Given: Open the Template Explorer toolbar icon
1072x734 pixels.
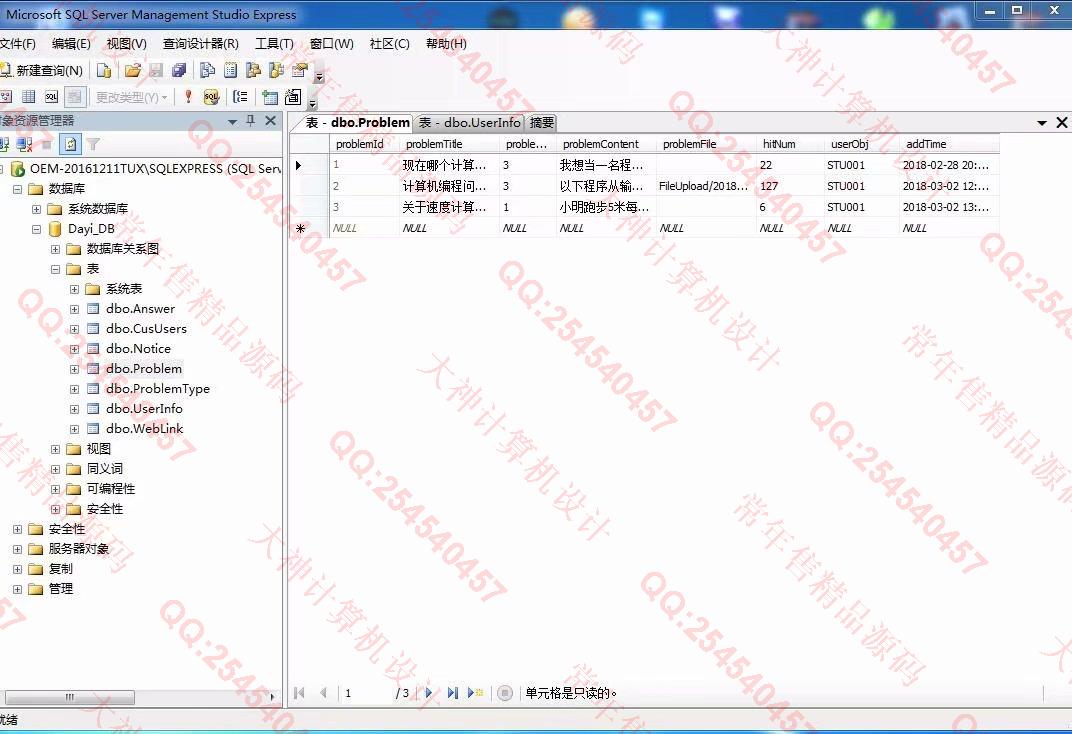Looking at the screenshot, I should (277, 70).
